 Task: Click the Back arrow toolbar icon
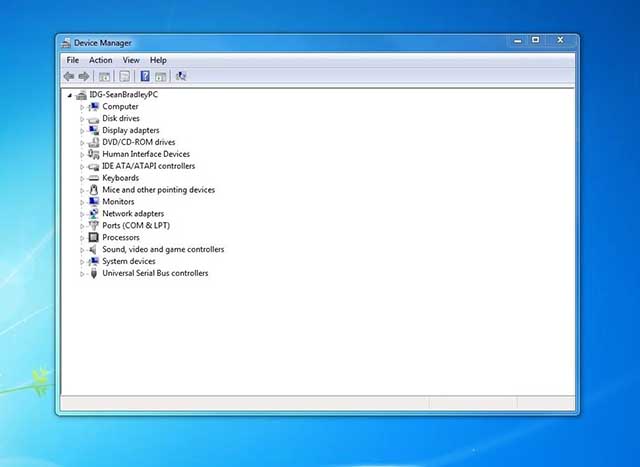69,76
